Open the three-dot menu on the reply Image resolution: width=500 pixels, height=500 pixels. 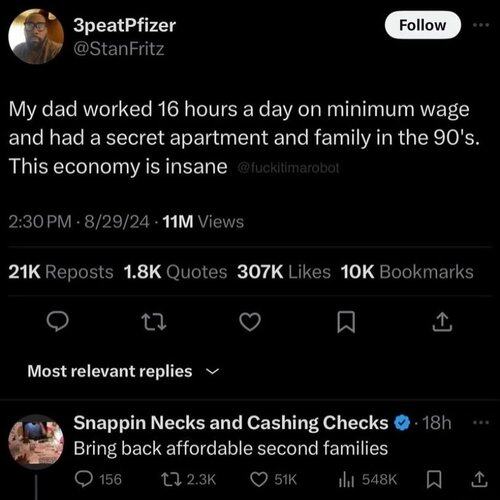(x=481, y=422)
